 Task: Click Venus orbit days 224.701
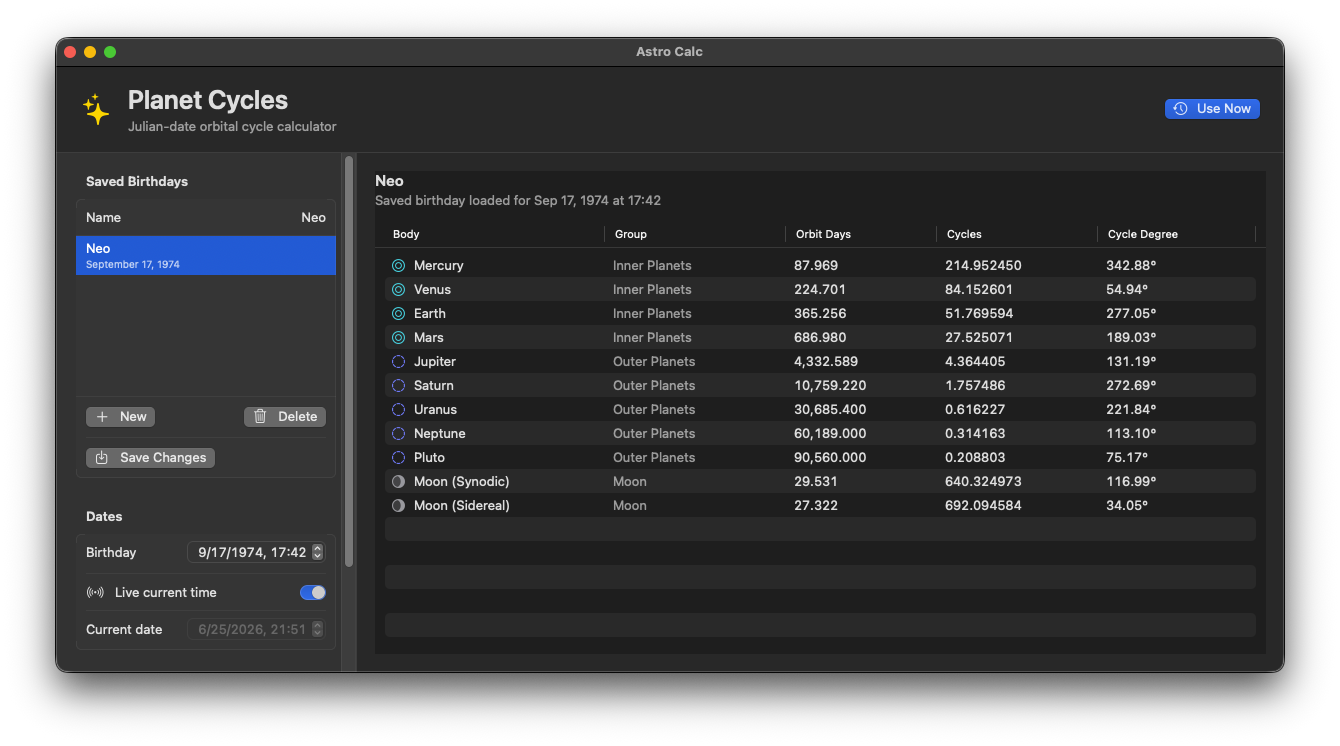tap(820, 290)
